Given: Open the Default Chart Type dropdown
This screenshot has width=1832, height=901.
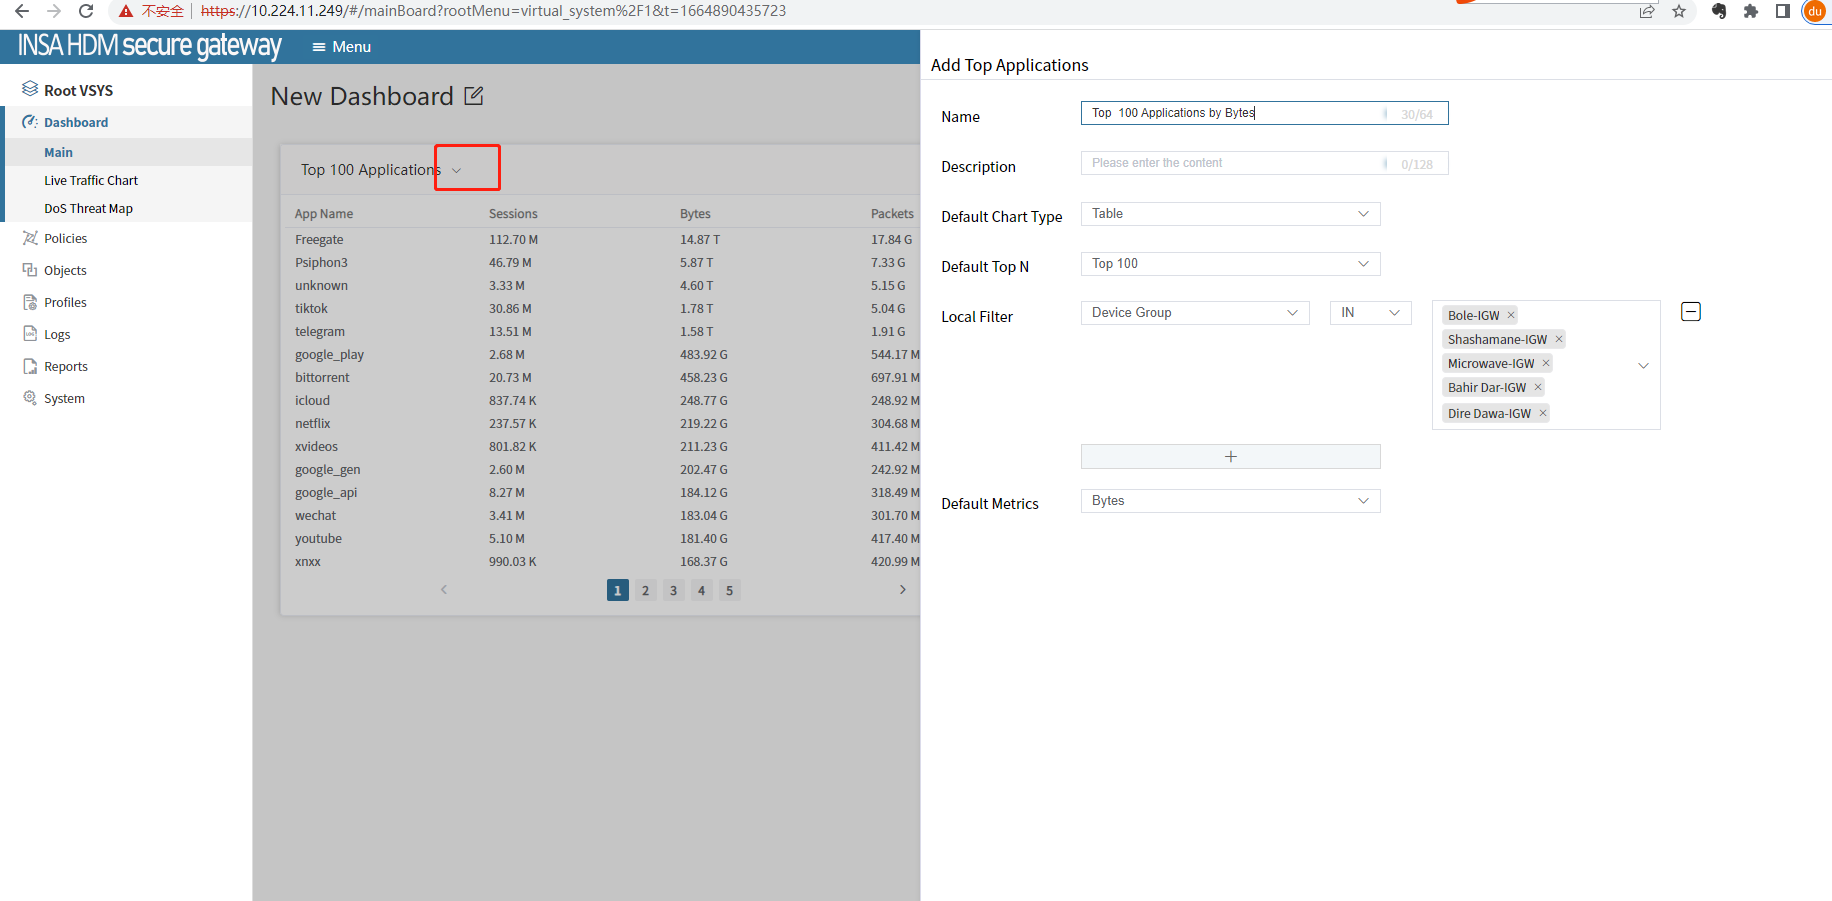Looking at the screenshot, I should tap(1230, 214).
